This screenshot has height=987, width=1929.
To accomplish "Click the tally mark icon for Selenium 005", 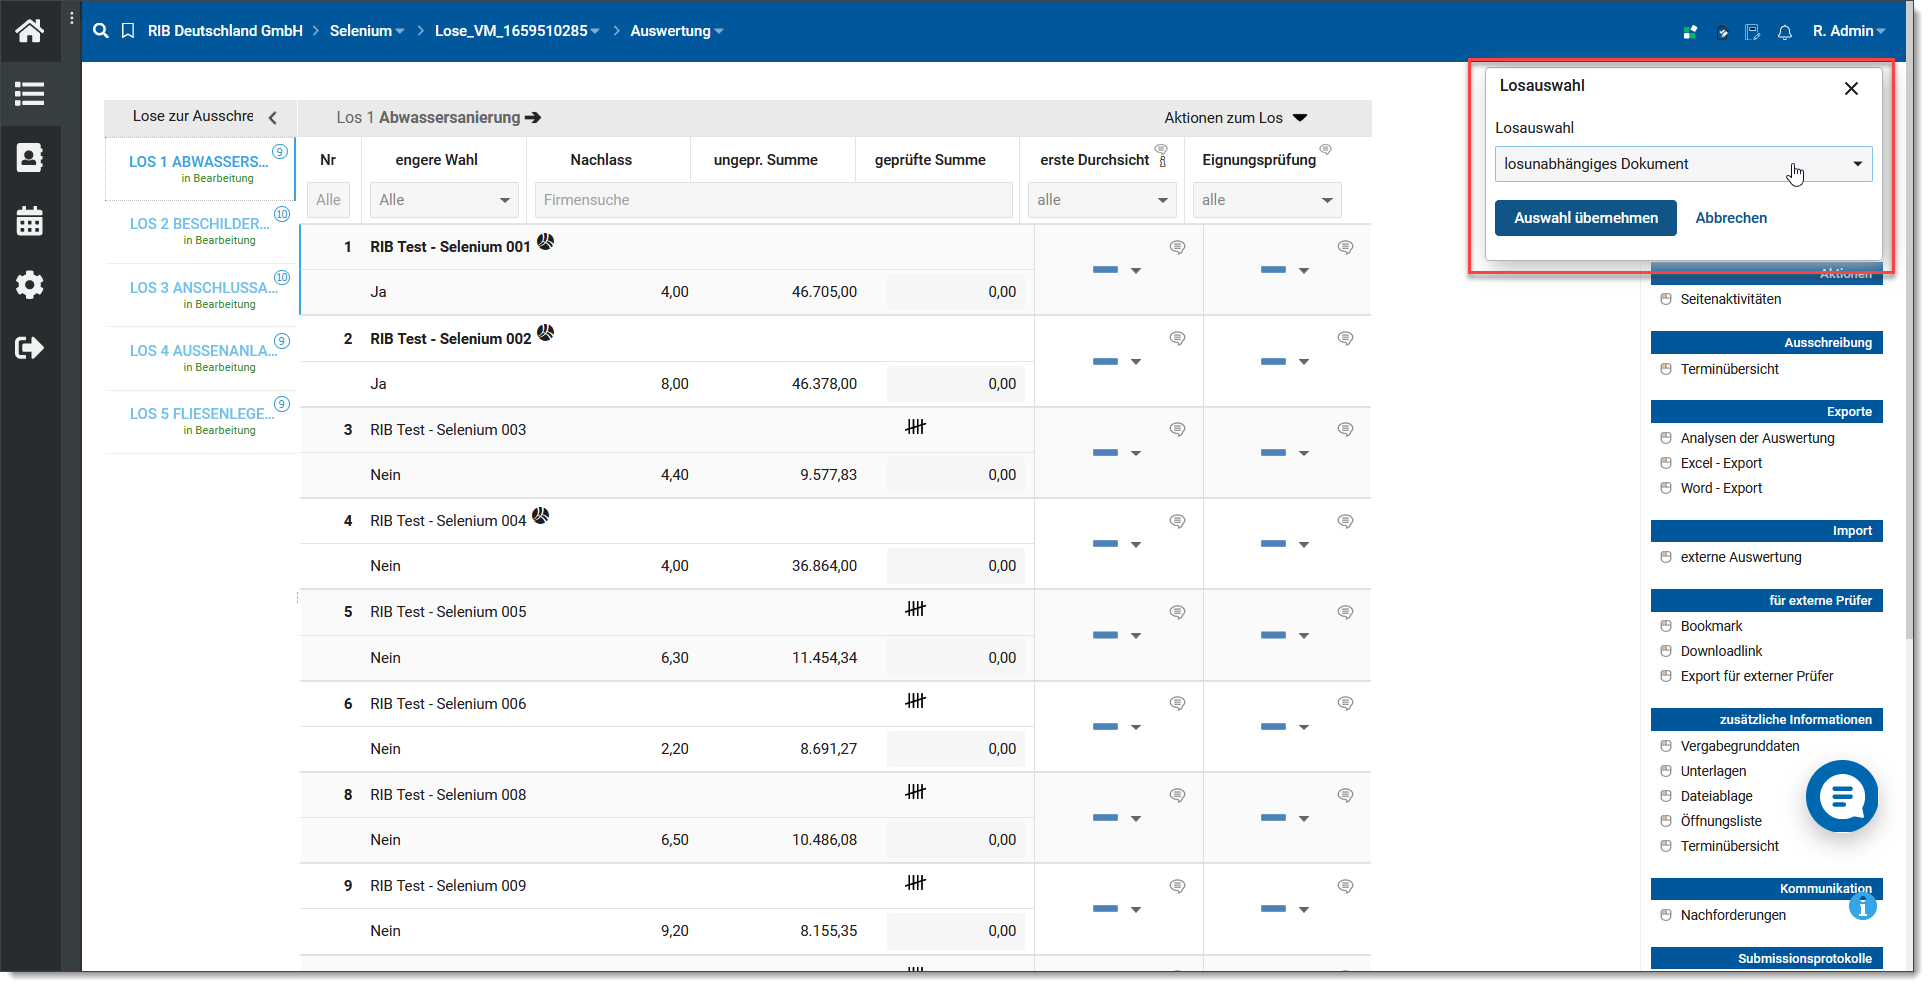I will 916,609.
